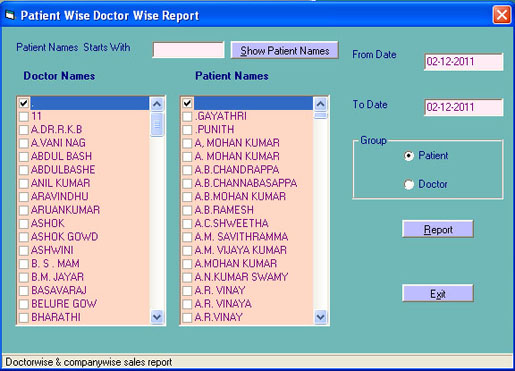Click the Doctor Names scrollbar thumb

click(x=157, y=124)
